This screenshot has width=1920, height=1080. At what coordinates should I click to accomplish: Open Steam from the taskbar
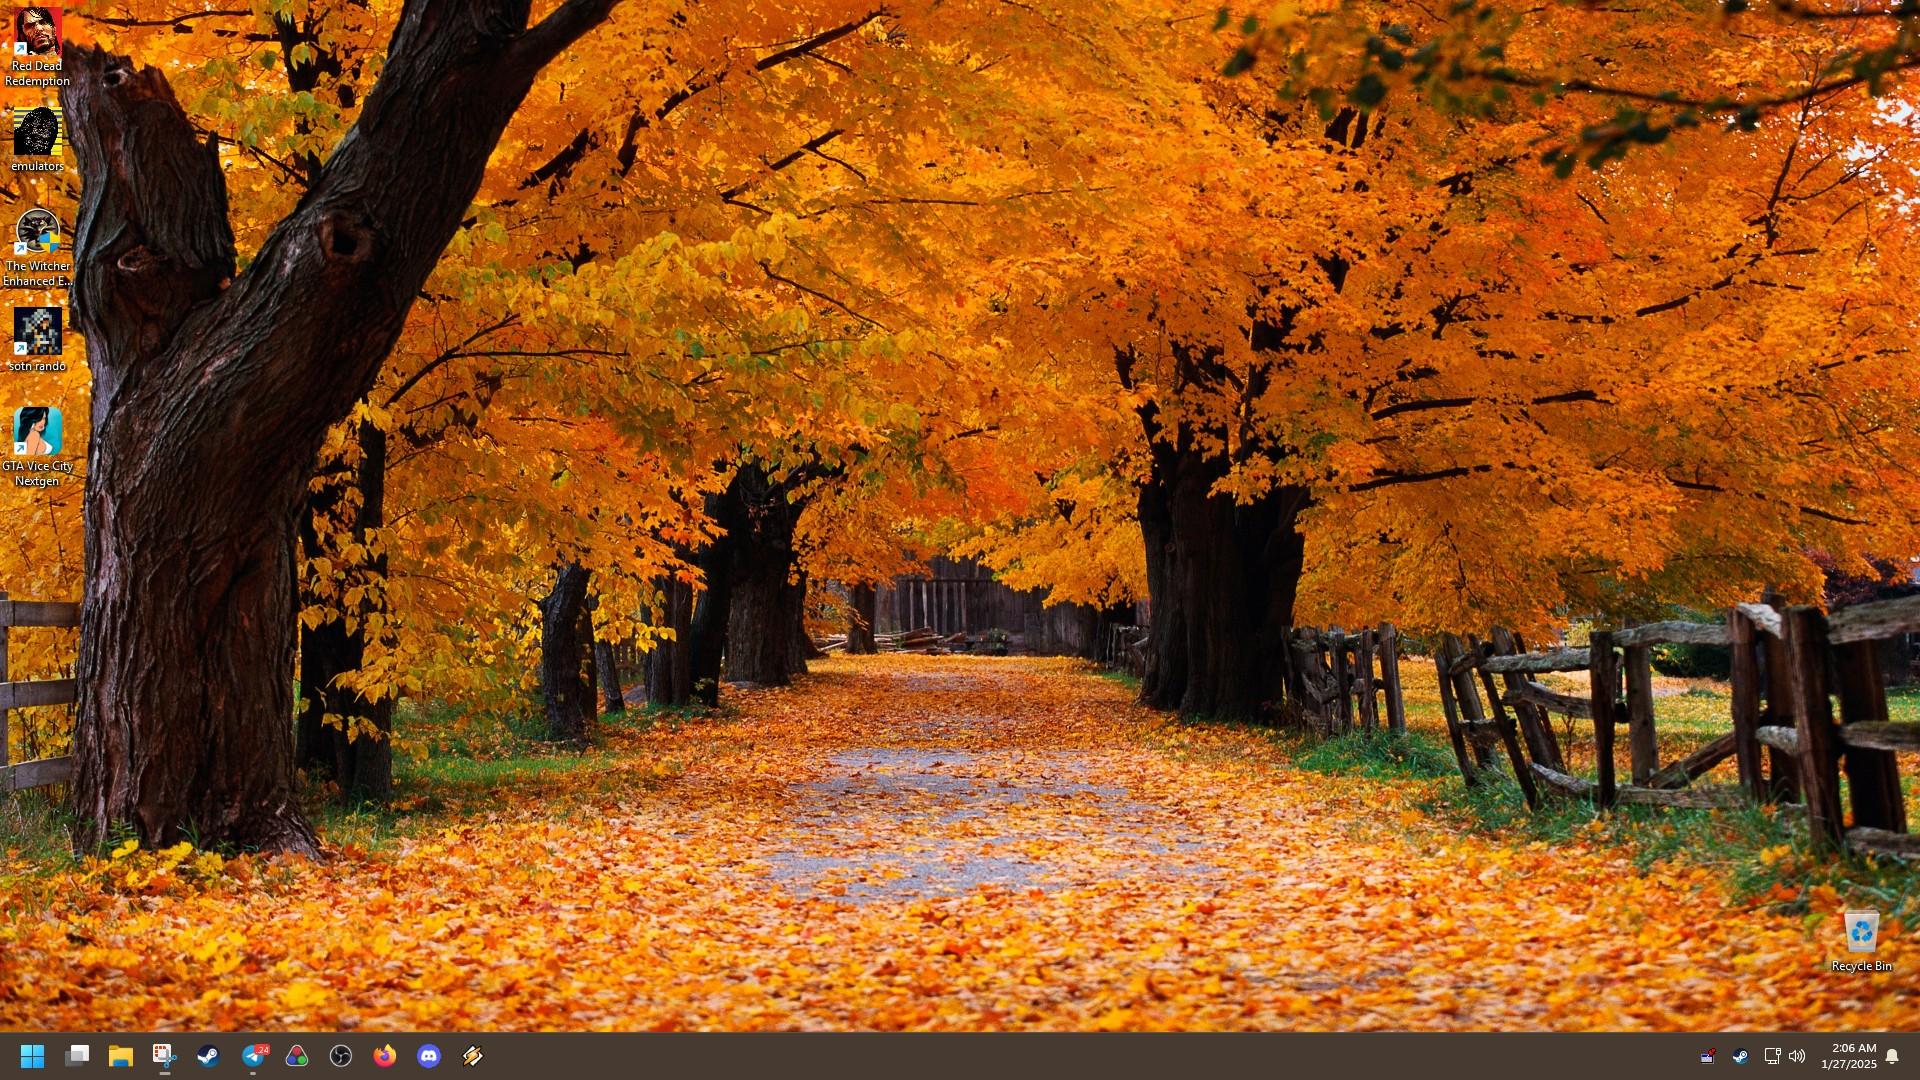pos(208,1056)
